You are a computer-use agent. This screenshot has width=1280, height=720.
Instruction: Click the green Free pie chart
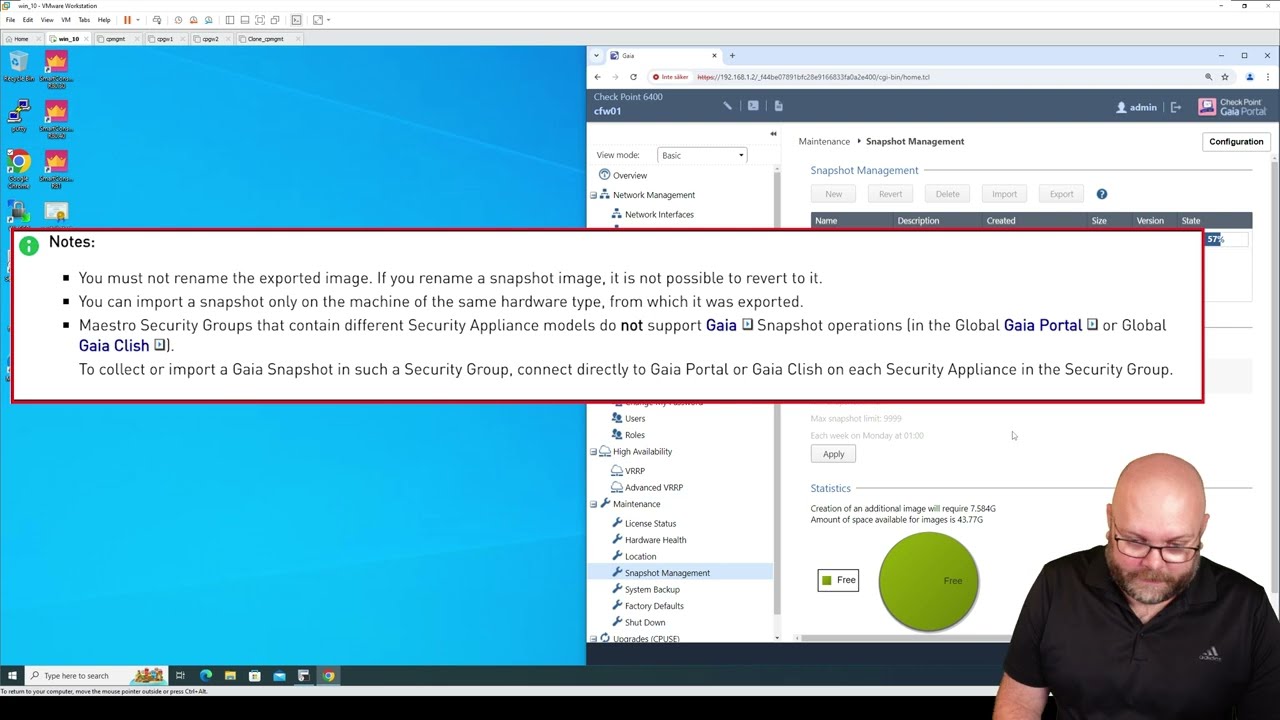(928, 581)
